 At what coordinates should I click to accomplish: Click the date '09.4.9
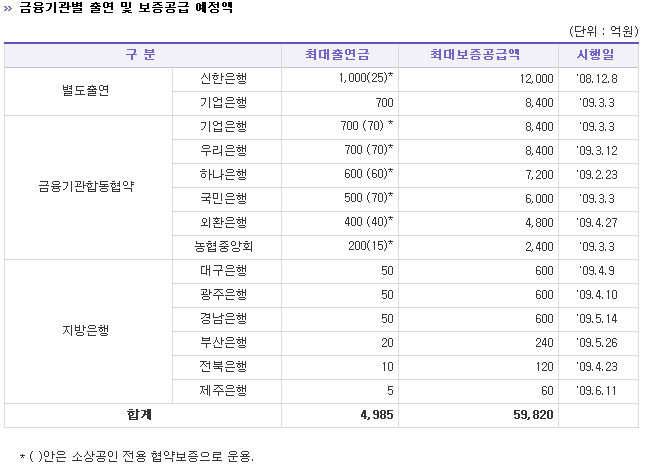coord(597,270)
